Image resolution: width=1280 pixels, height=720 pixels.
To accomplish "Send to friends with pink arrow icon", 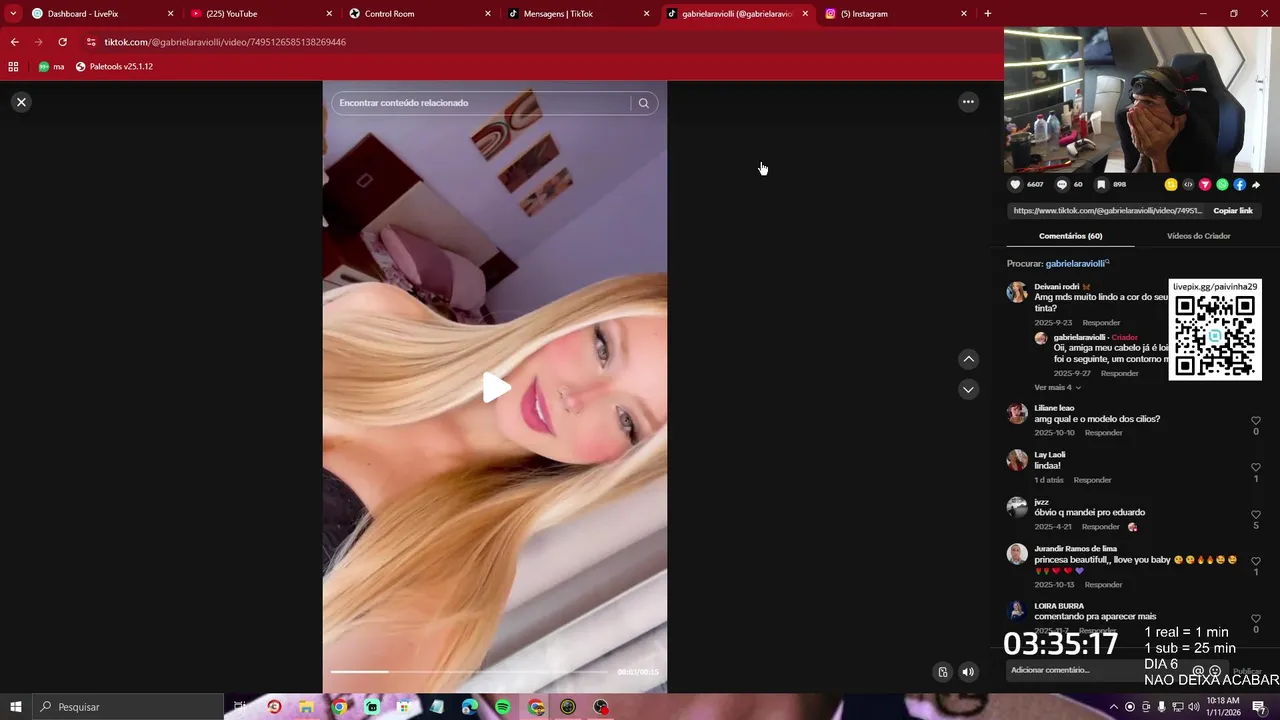I will click(x=1205, y=184).
